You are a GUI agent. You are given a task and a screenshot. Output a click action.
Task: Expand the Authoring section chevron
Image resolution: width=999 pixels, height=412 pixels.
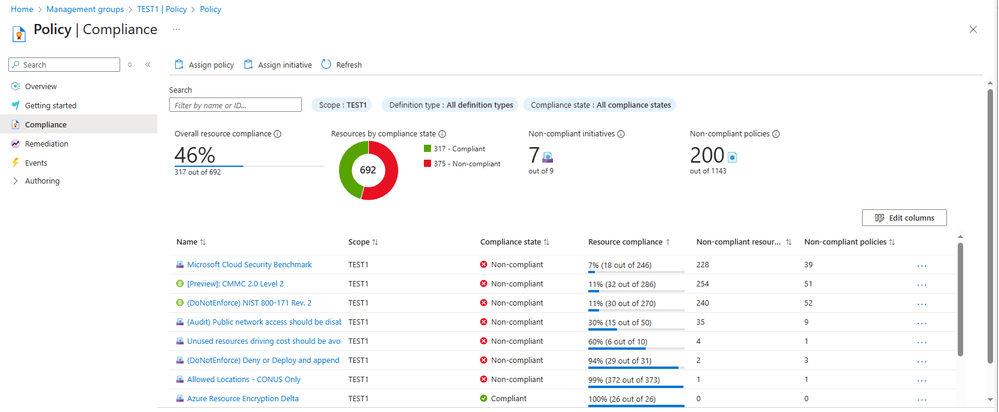pos(15,181)
